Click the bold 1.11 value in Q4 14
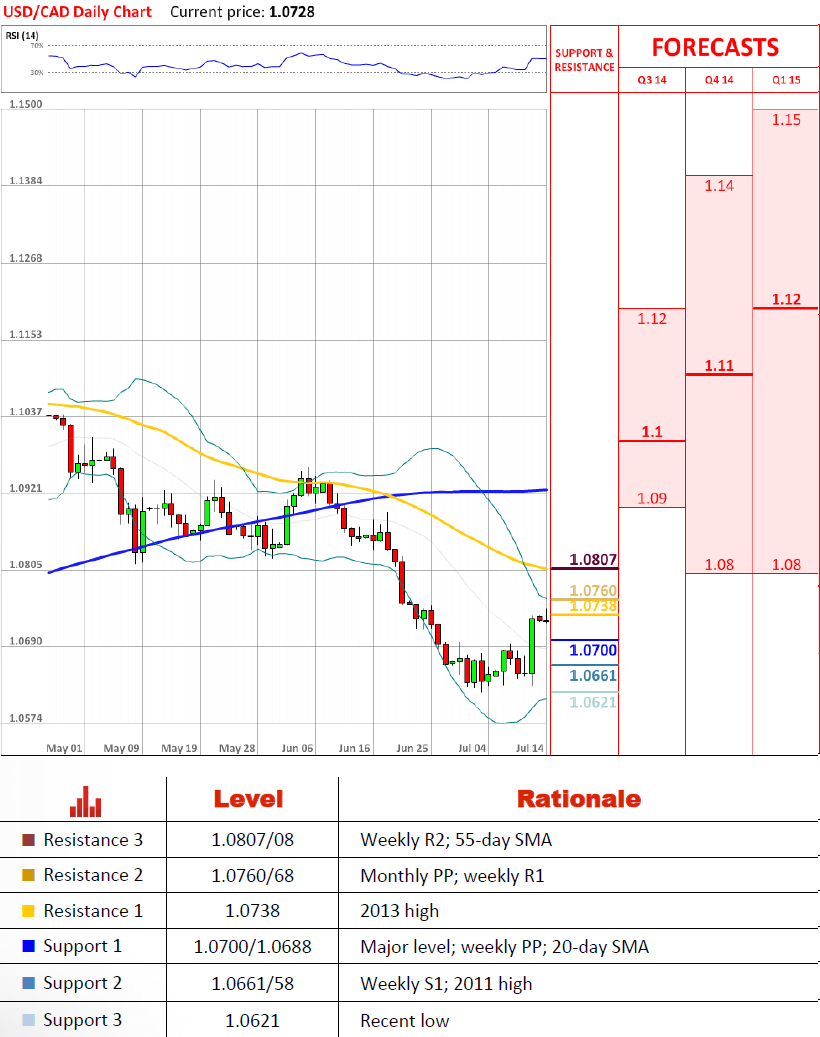 [719, 365]
